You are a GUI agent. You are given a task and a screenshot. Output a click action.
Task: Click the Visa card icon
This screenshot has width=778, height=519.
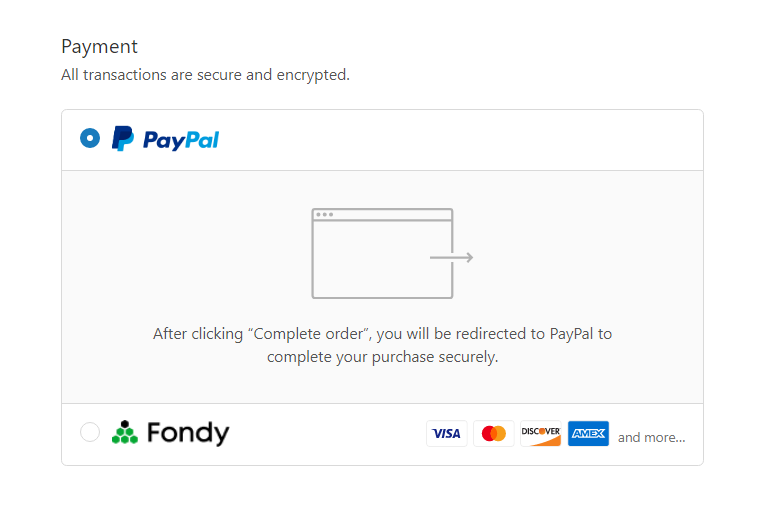(447, 434)
